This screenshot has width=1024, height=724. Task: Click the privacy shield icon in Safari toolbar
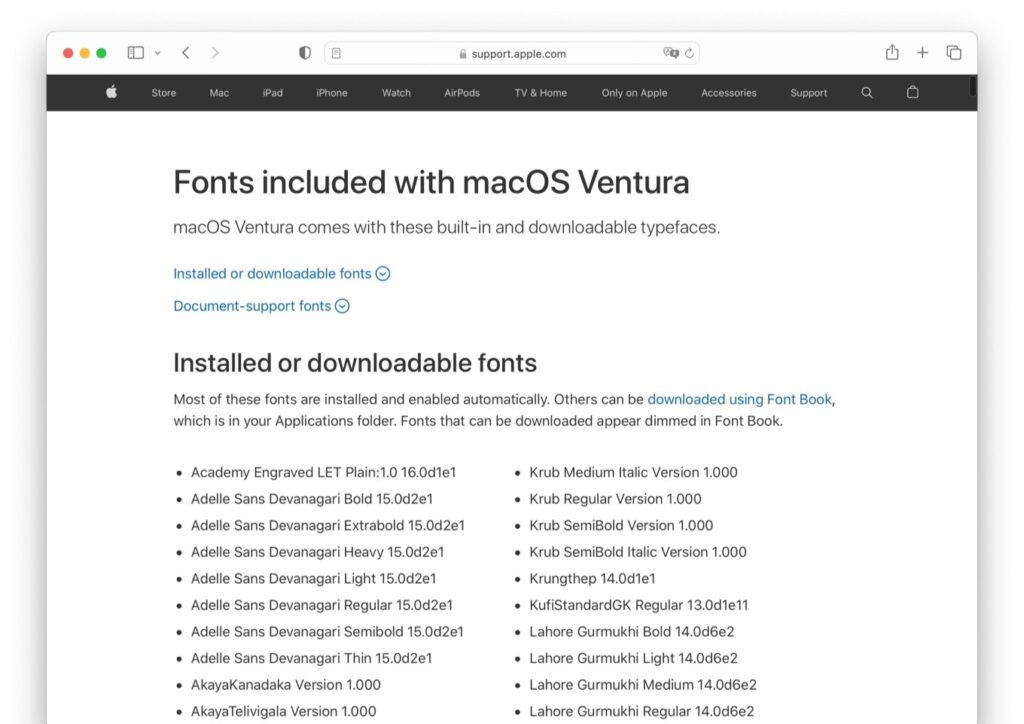click(x=305, y=52)
